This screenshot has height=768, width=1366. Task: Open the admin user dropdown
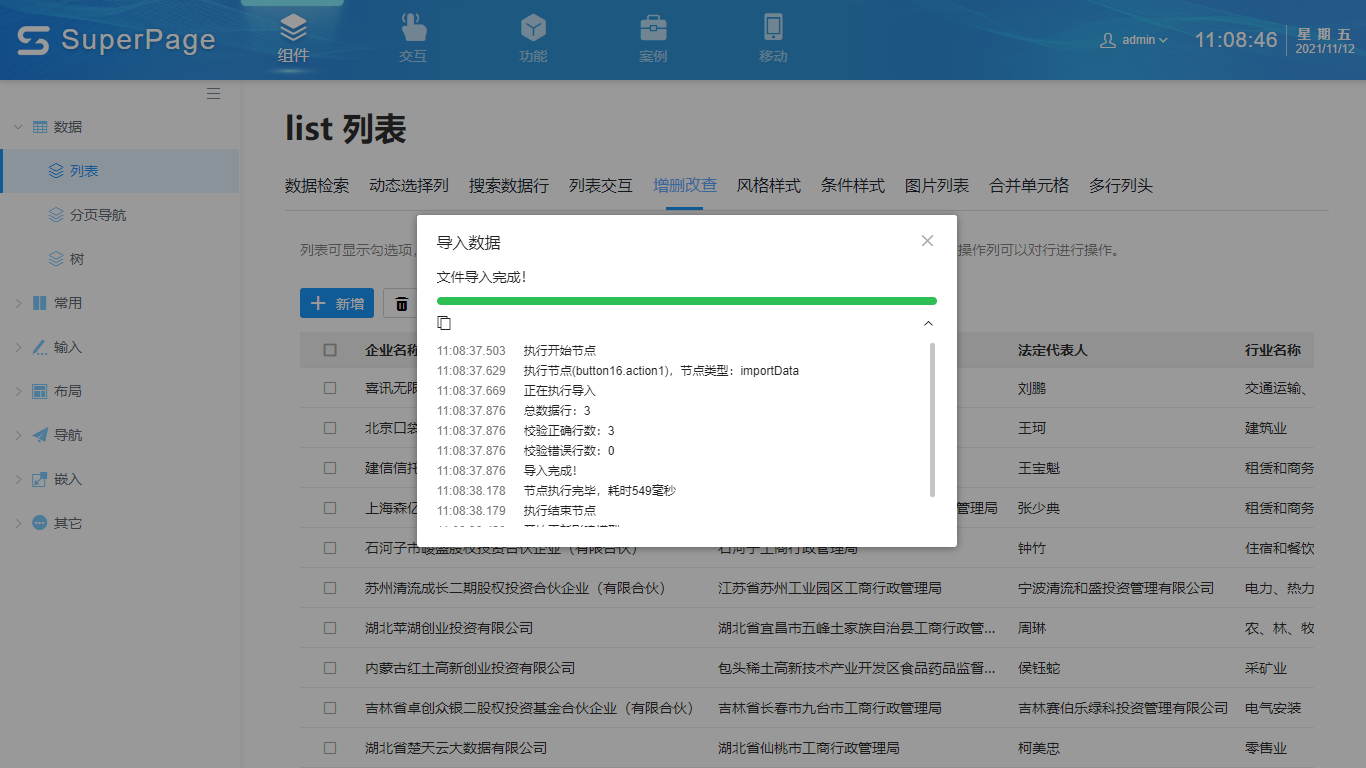point(1134,40)
